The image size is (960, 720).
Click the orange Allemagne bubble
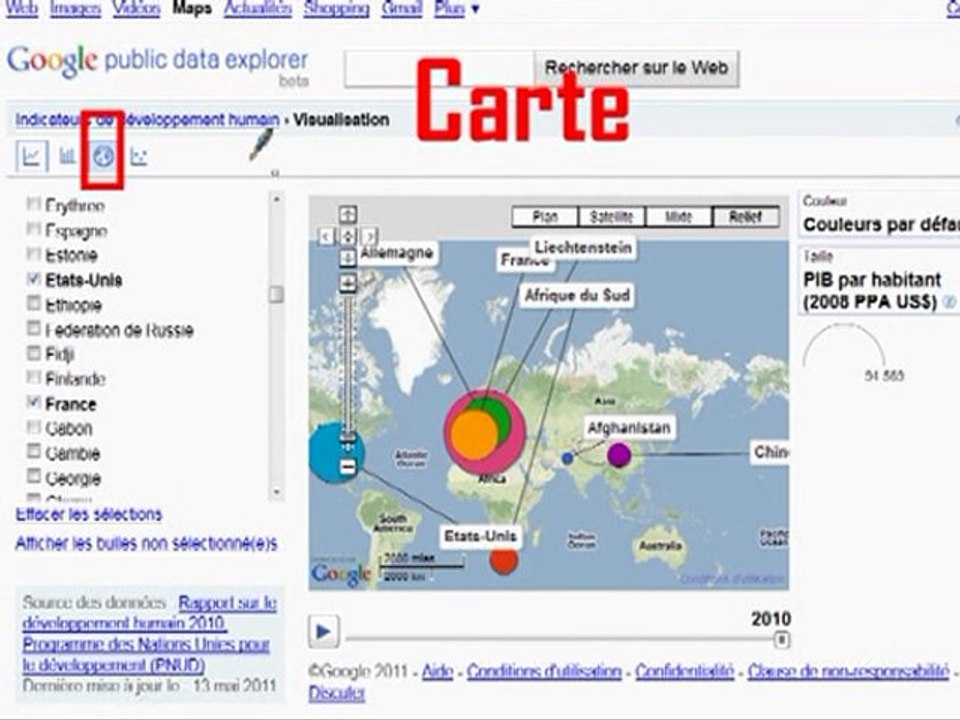coord(474,434)
